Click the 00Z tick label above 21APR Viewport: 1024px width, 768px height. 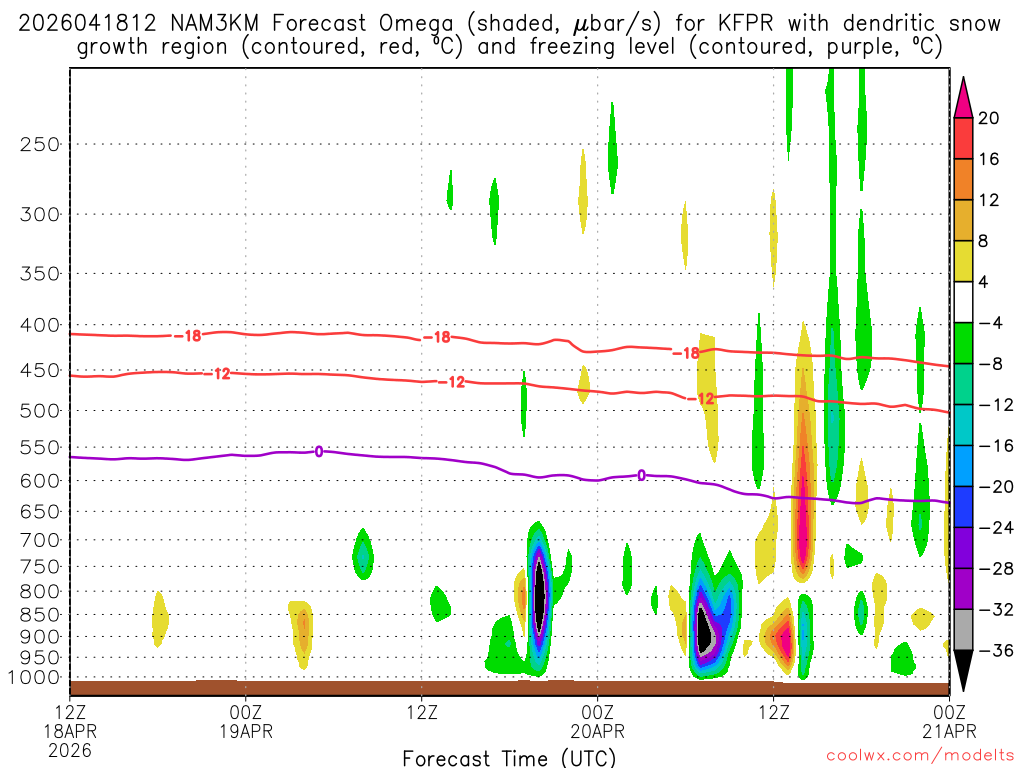(x=950, y=712)
